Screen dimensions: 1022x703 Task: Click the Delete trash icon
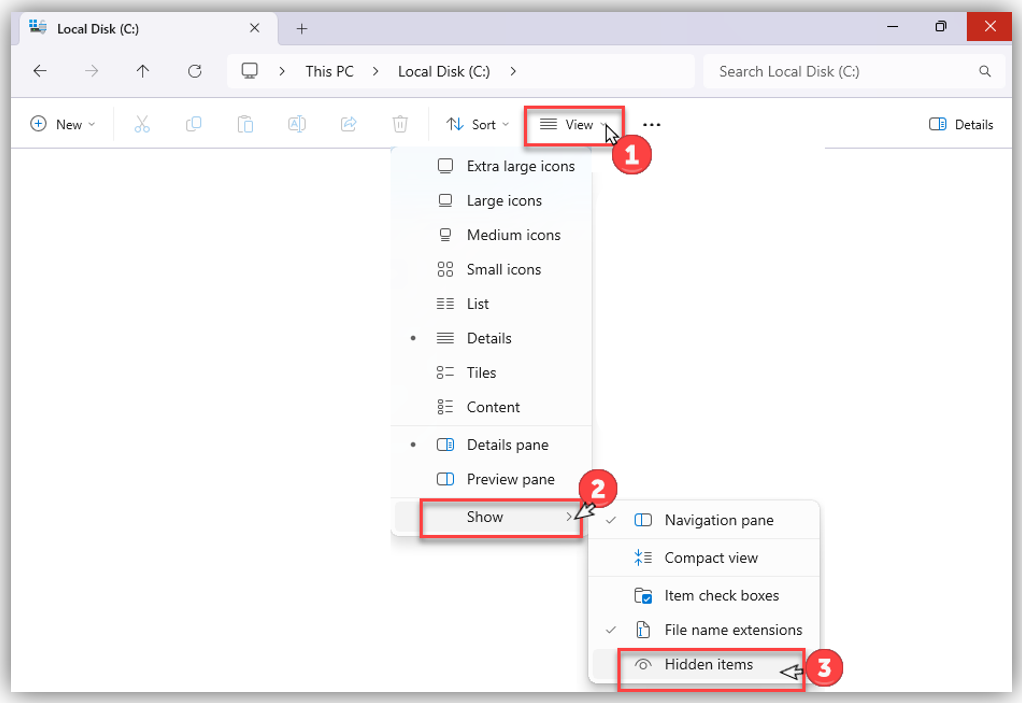point(400,124)
